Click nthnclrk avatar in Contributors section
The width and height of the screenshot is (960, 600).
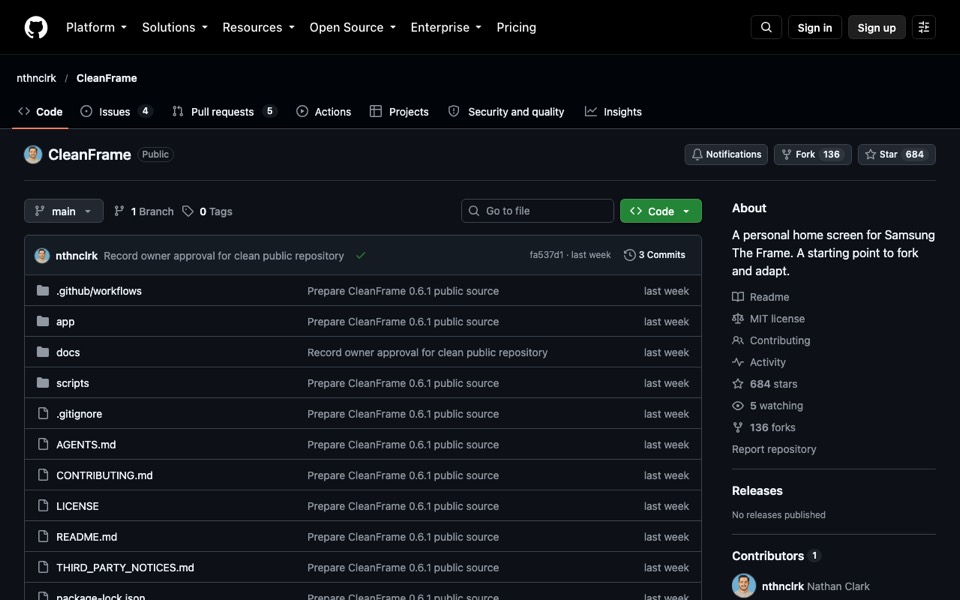coord(744,586)
